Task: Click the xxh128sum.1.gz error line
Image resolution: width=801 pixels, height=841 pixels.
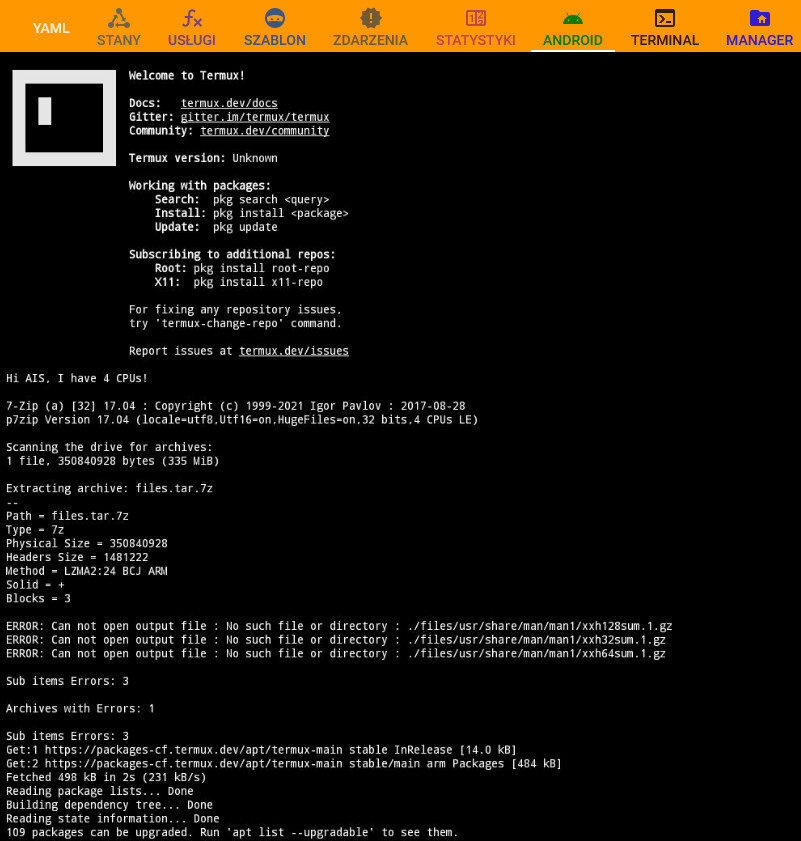Action: coord(339,626)
